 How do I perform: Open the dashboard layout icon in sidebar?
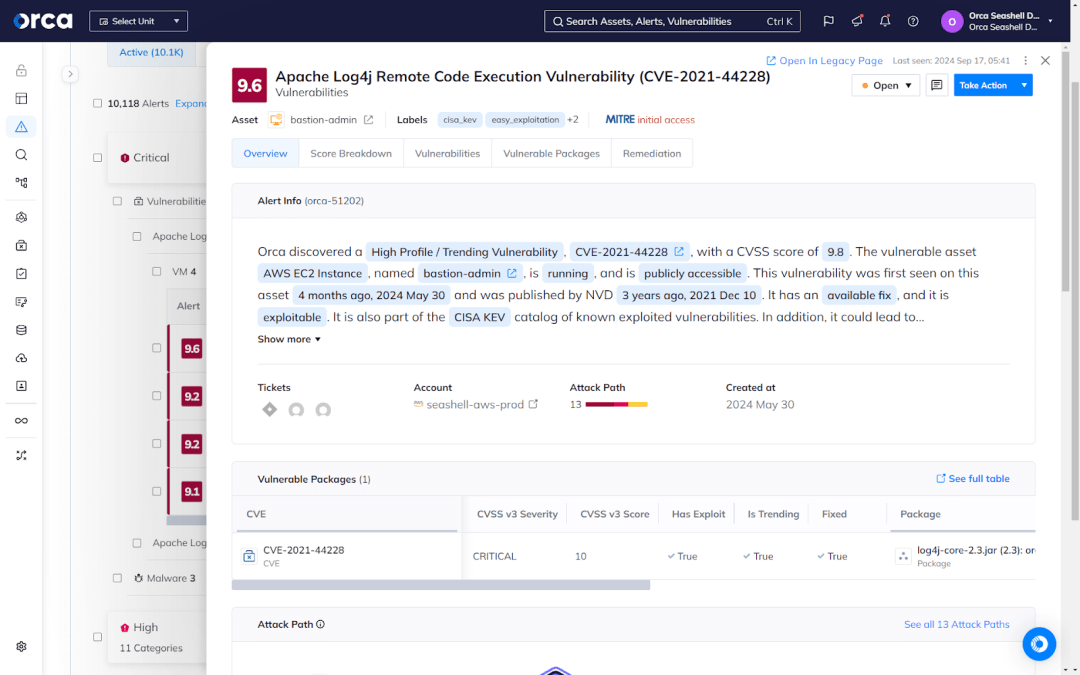click(21, 98)
